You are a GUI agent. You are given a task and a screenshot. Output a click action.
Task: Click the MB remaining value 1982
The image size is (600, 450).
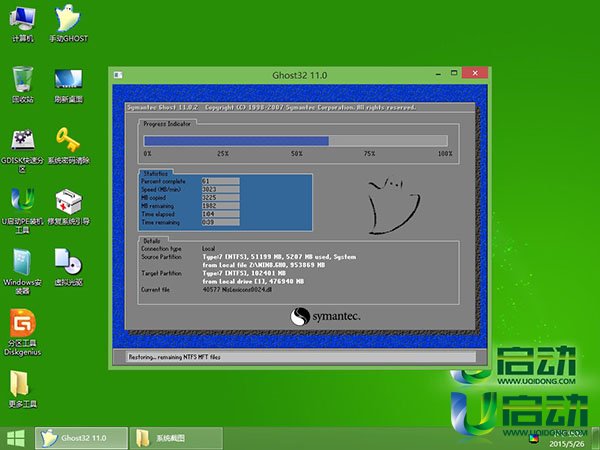tap(220, 206)
